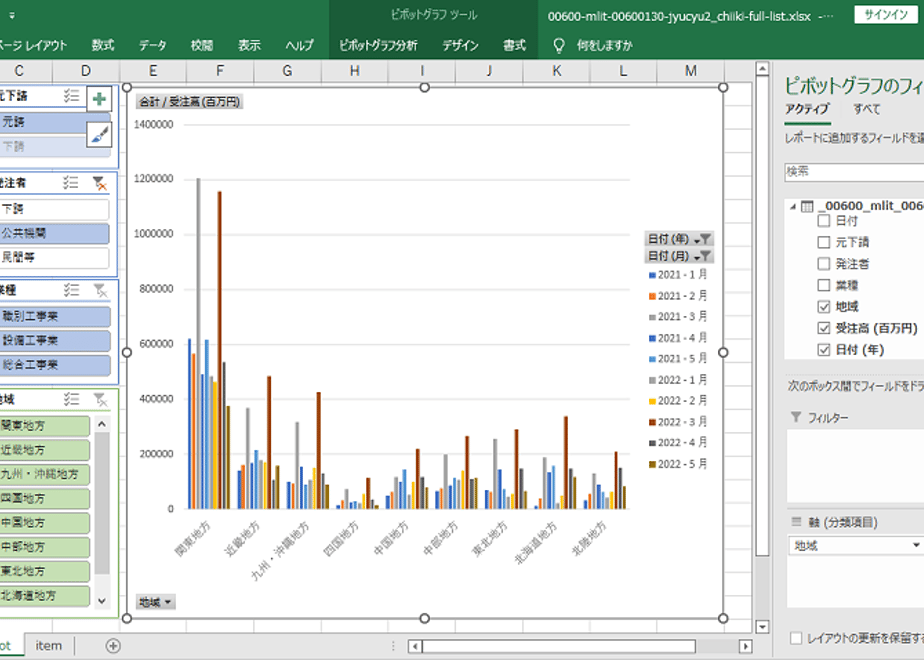Select the アクティブ tab in field pane
This screenshot has height=660, width=924.
coord(807,109)
